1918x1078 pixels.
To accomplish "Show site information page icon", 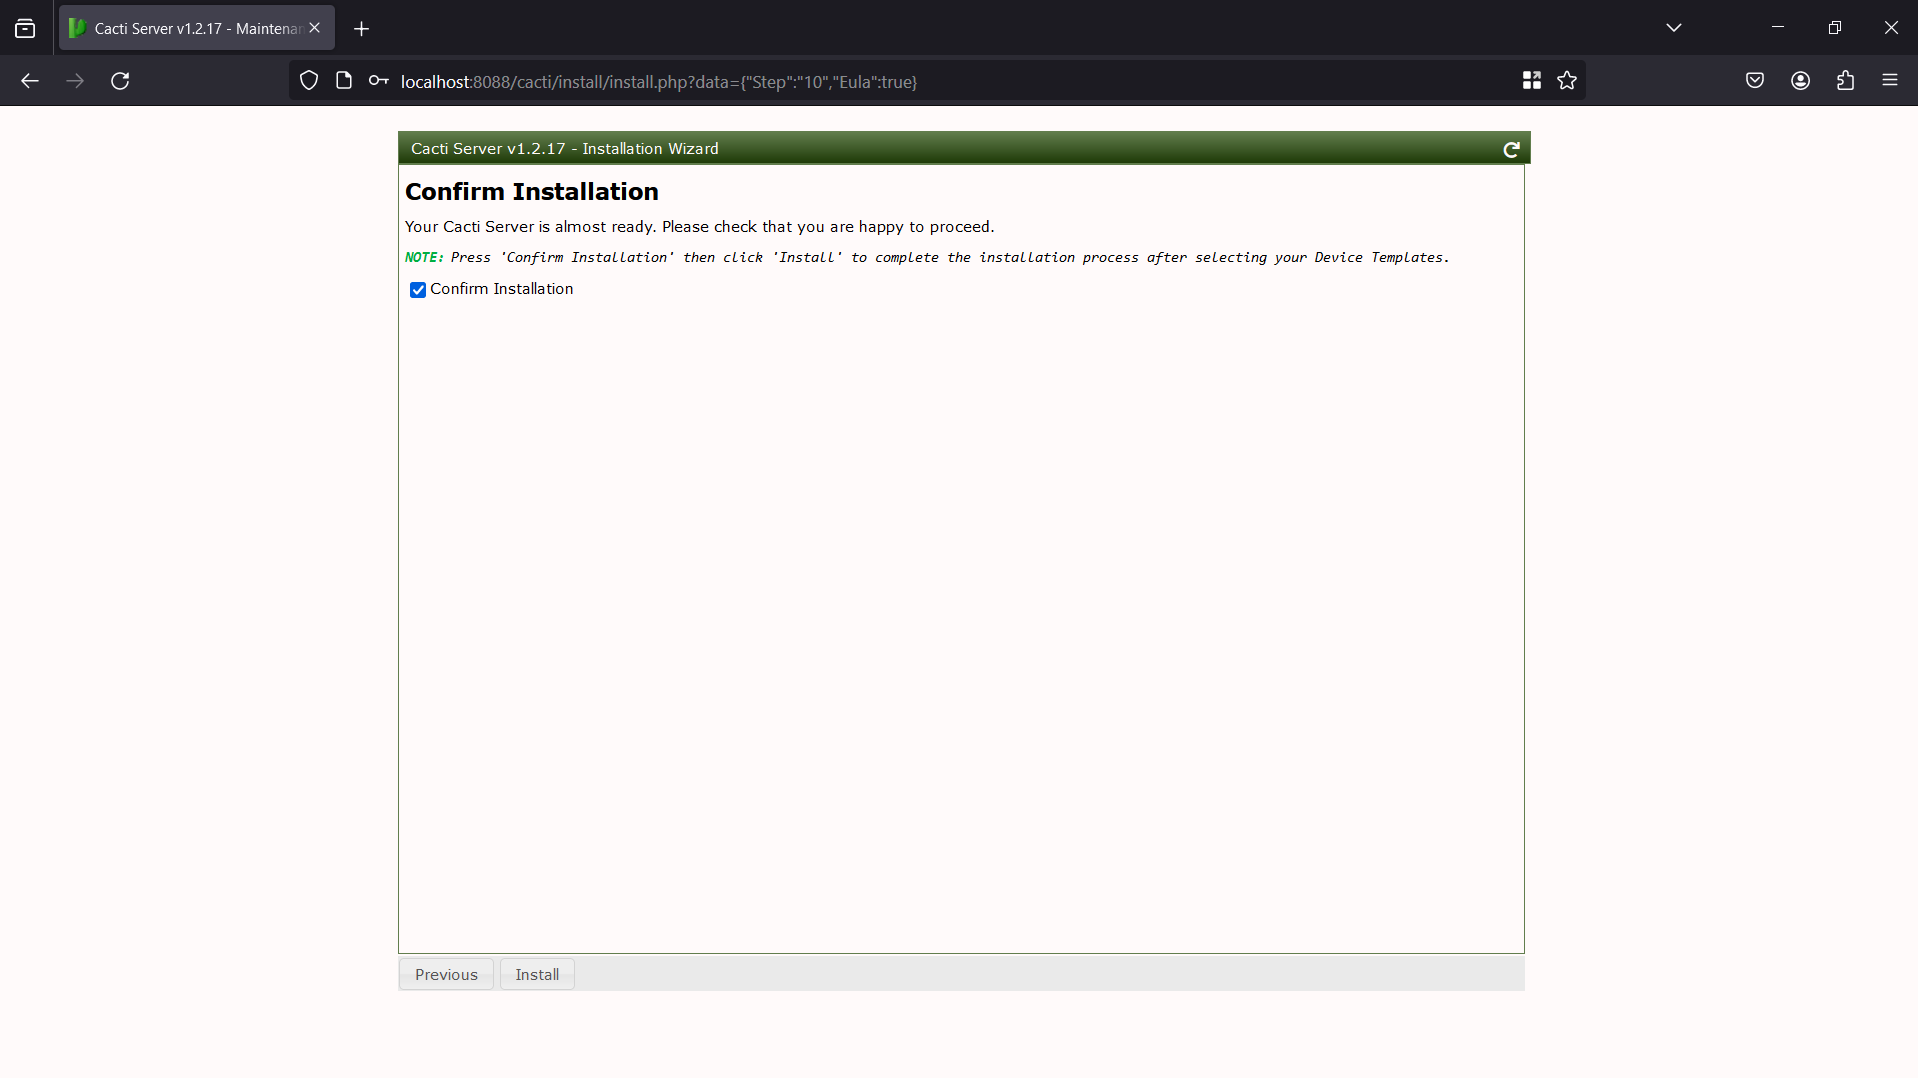I will 344,81.
